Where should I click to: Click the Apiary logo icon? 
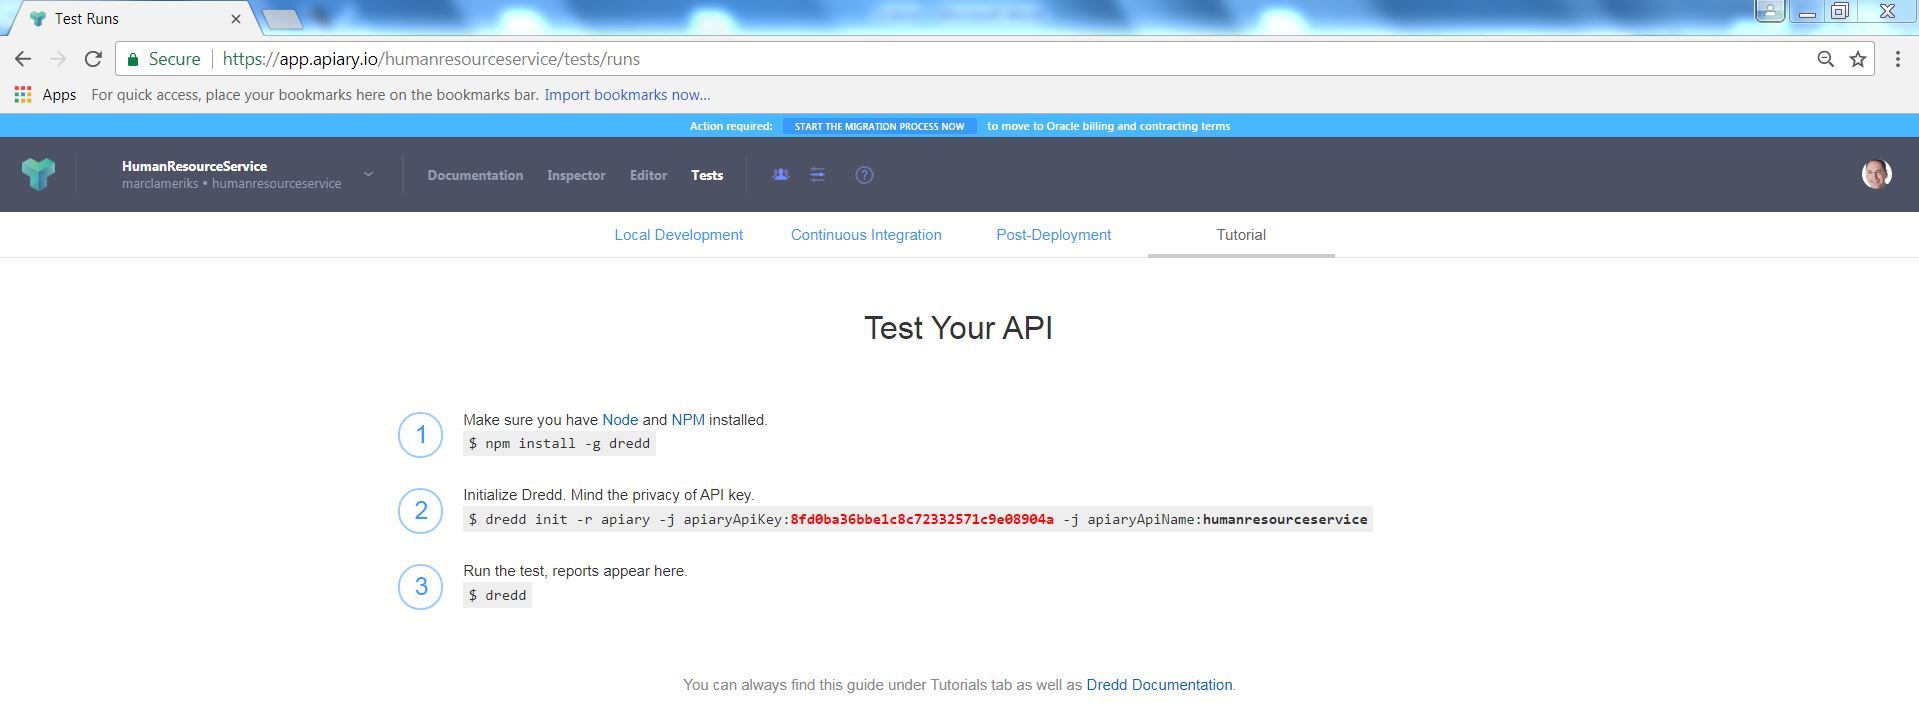coord(38,174)
